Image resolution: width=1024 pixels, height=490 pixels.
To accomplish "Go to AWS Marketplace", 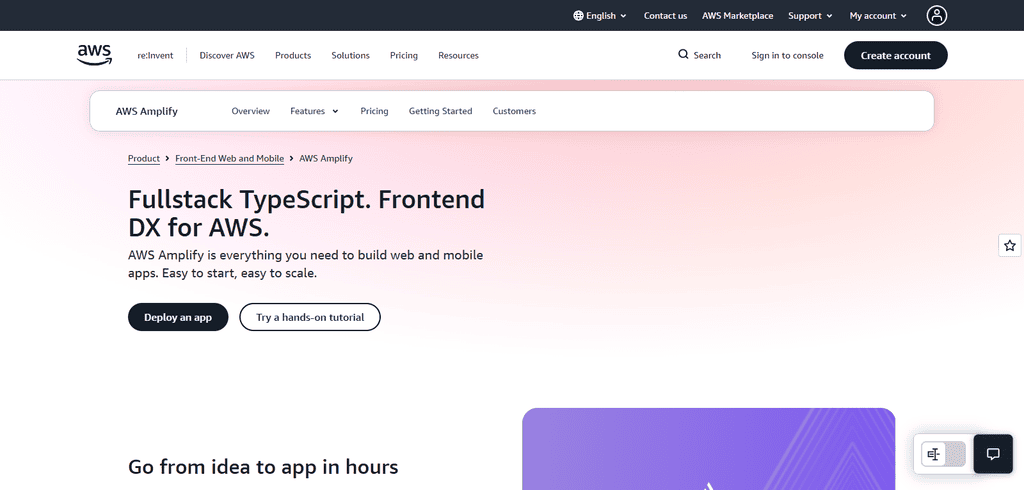I will point(737,16).
